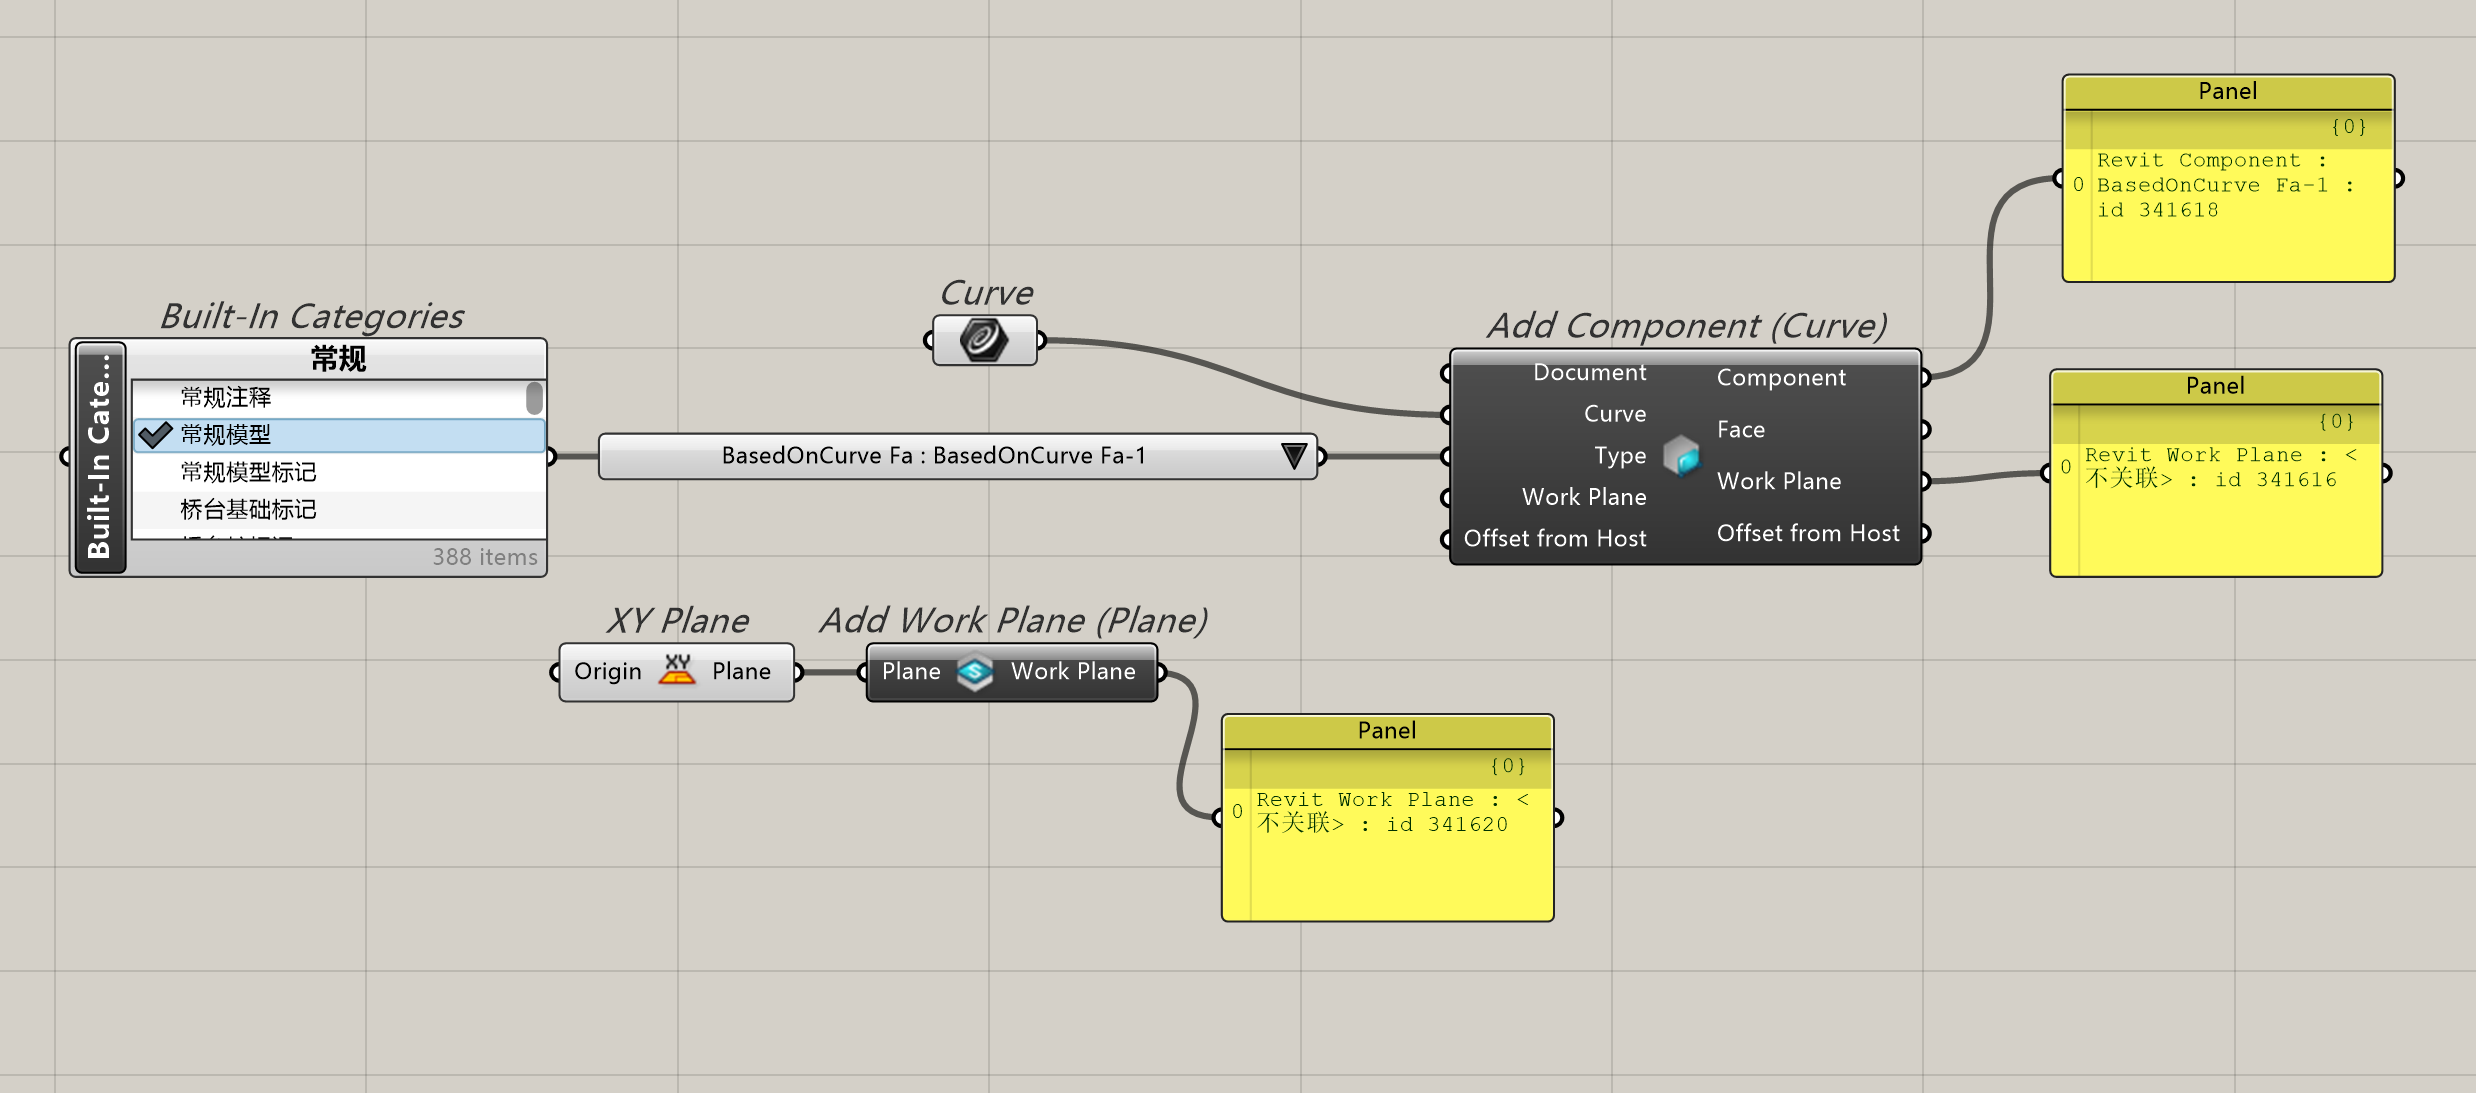Viewport: 2476px width, 1093px height.
Task: Click the Offset from Host output grip
Action: 1924,534
